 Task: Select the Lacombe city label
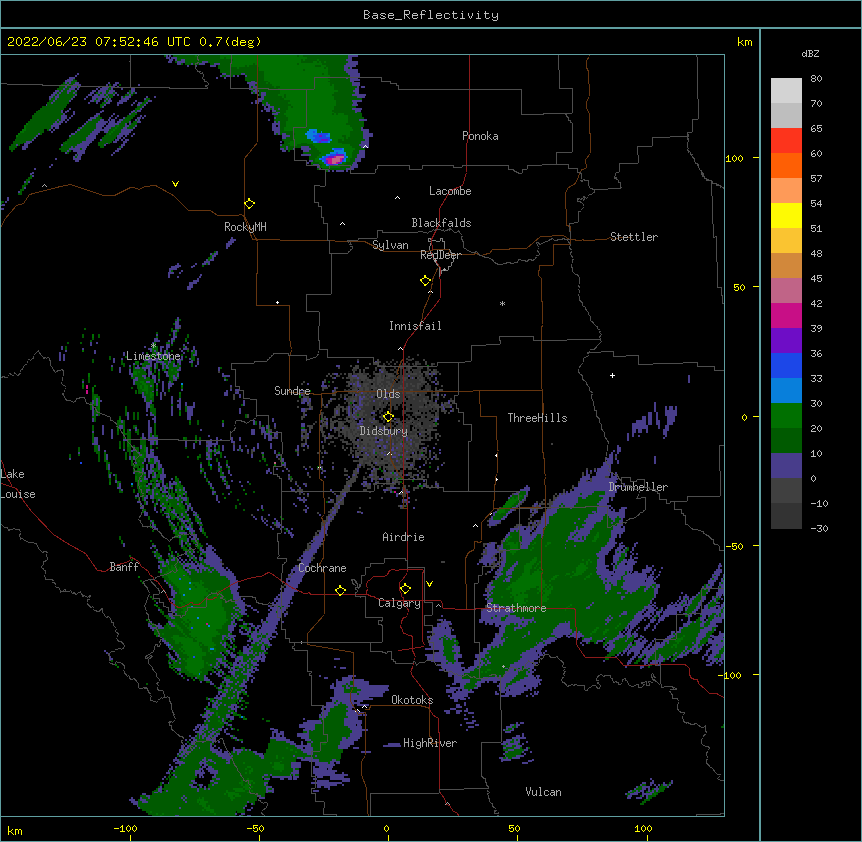pos(450,191)
